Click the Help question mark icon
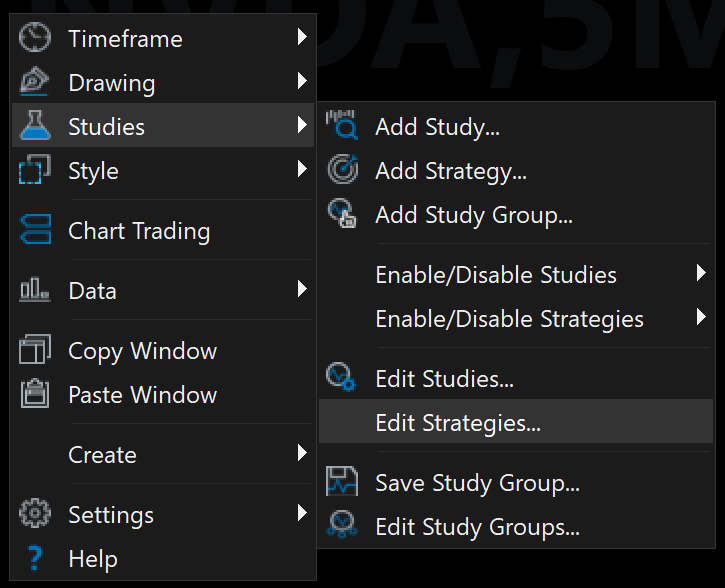725x588 pixels. click(35, 557)
